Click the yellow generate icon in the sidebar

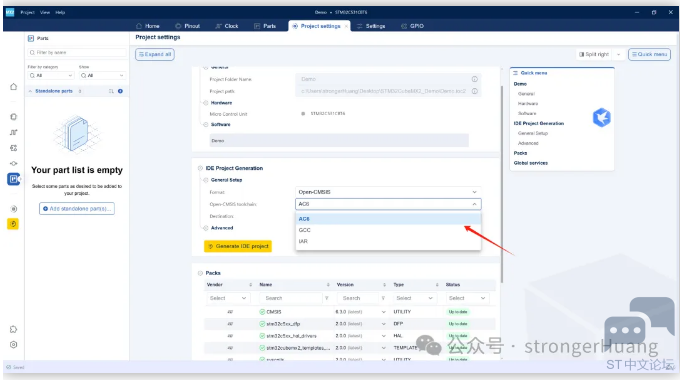click(x=13, y=224)
